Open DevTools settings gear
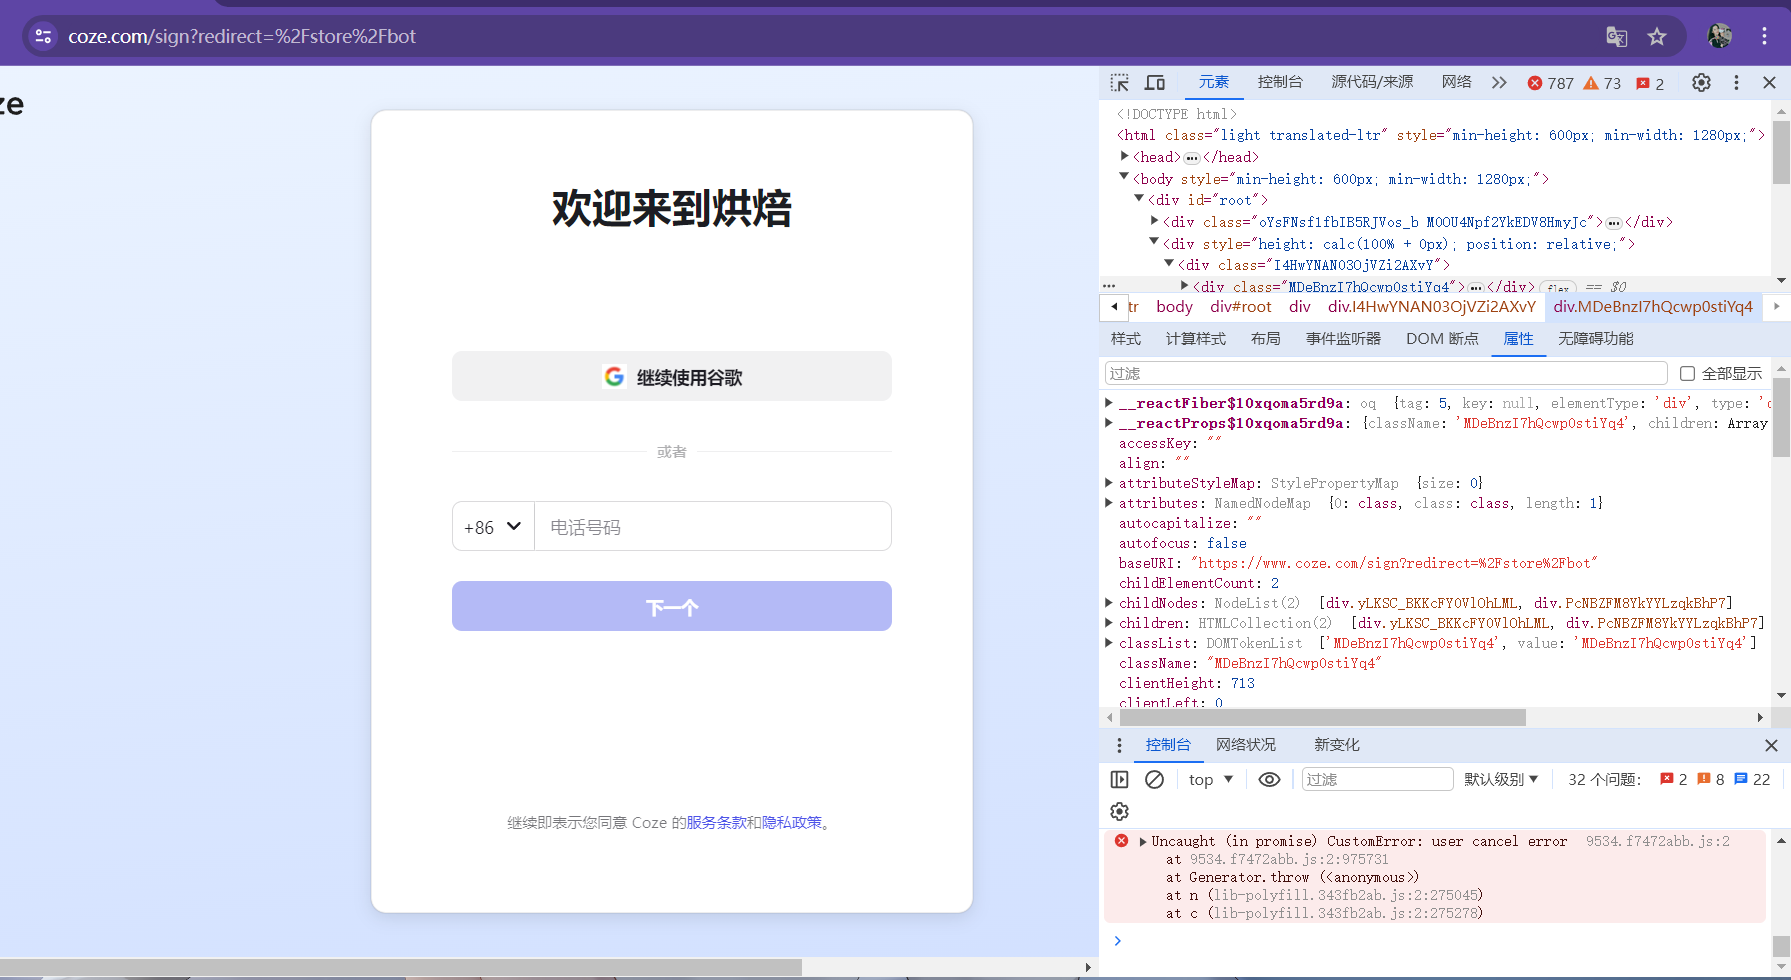1791x980 pixels. pos(1701,83)
